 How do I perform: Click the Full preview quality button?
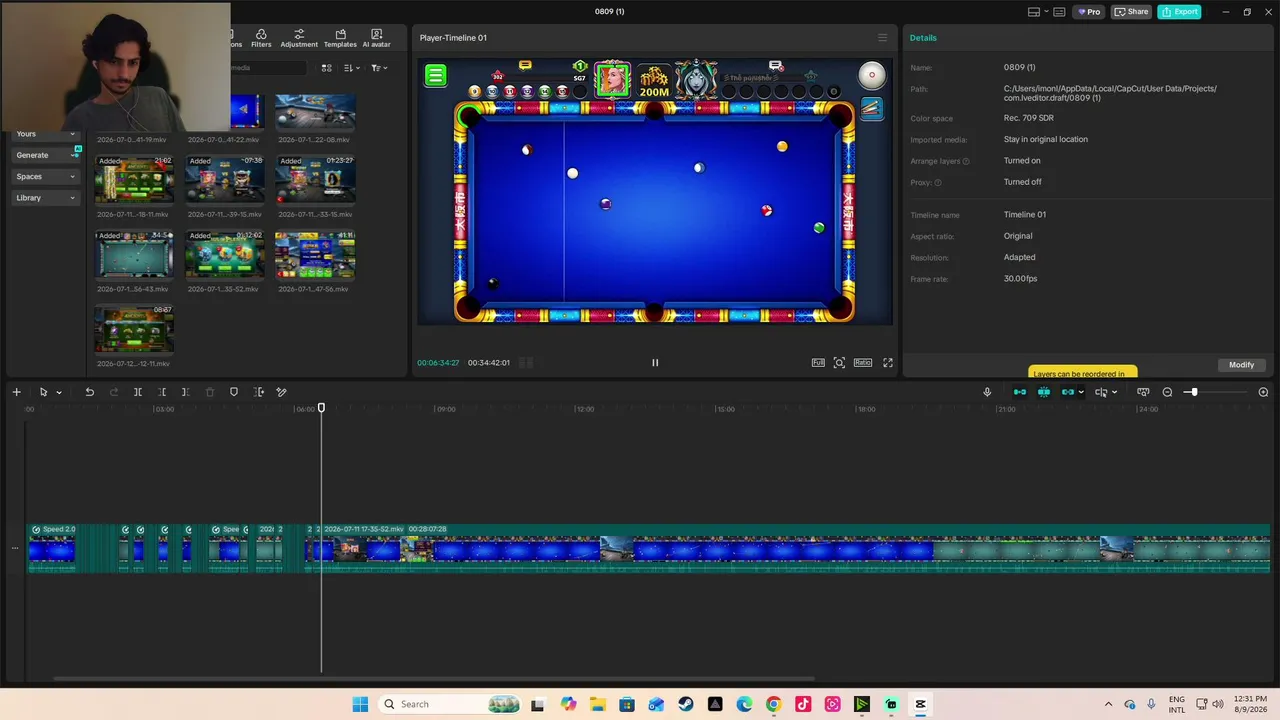[x=818, y=363]
